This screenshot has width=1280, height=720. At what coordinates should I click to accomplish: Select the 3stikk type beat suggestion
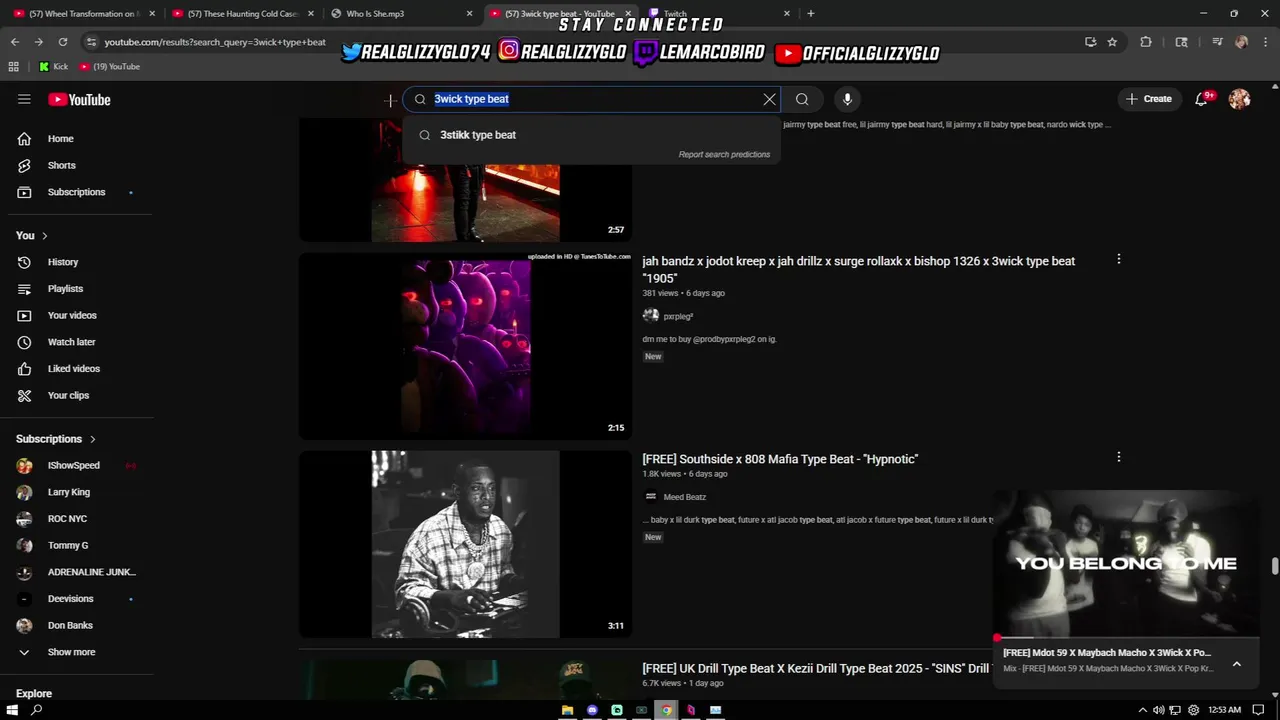(x=592, y=135)
